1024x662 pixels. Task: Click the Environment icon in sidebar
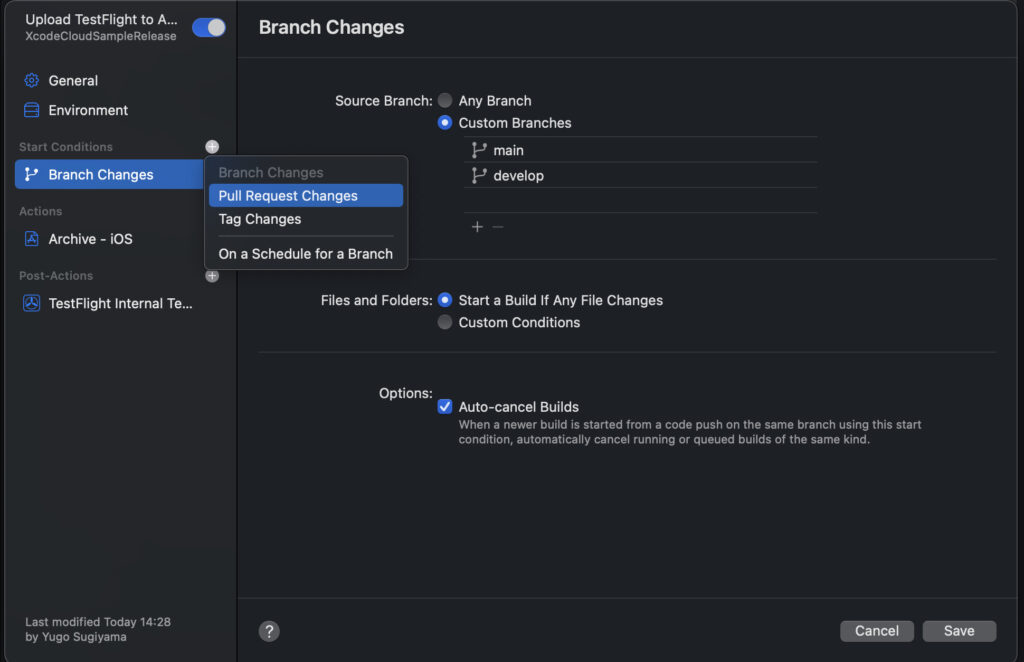click(x=31, y=110)
